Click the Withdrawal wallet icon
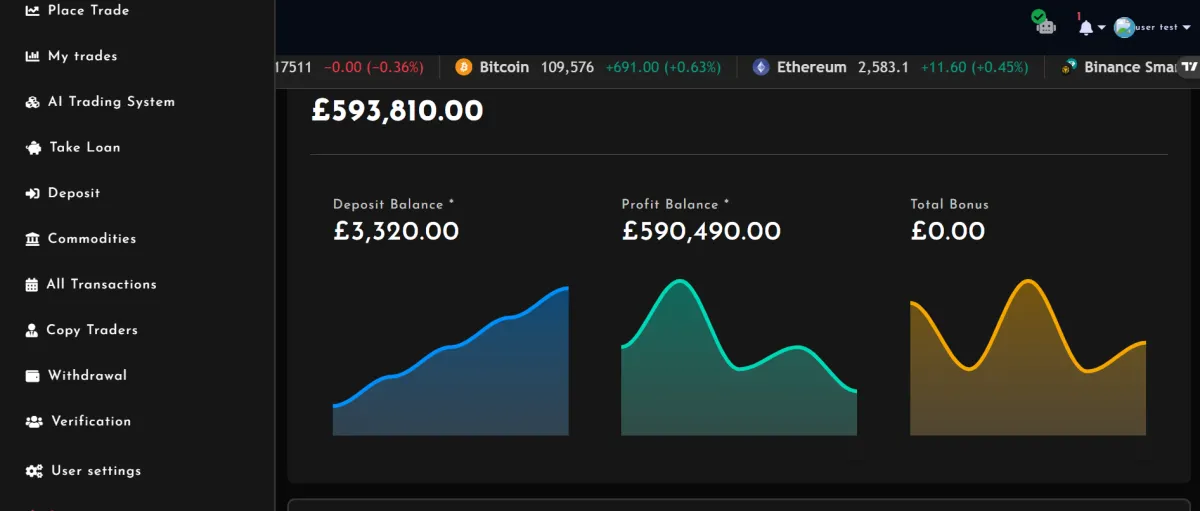The width and height of the screenshot is (1200, 511). 32,376
